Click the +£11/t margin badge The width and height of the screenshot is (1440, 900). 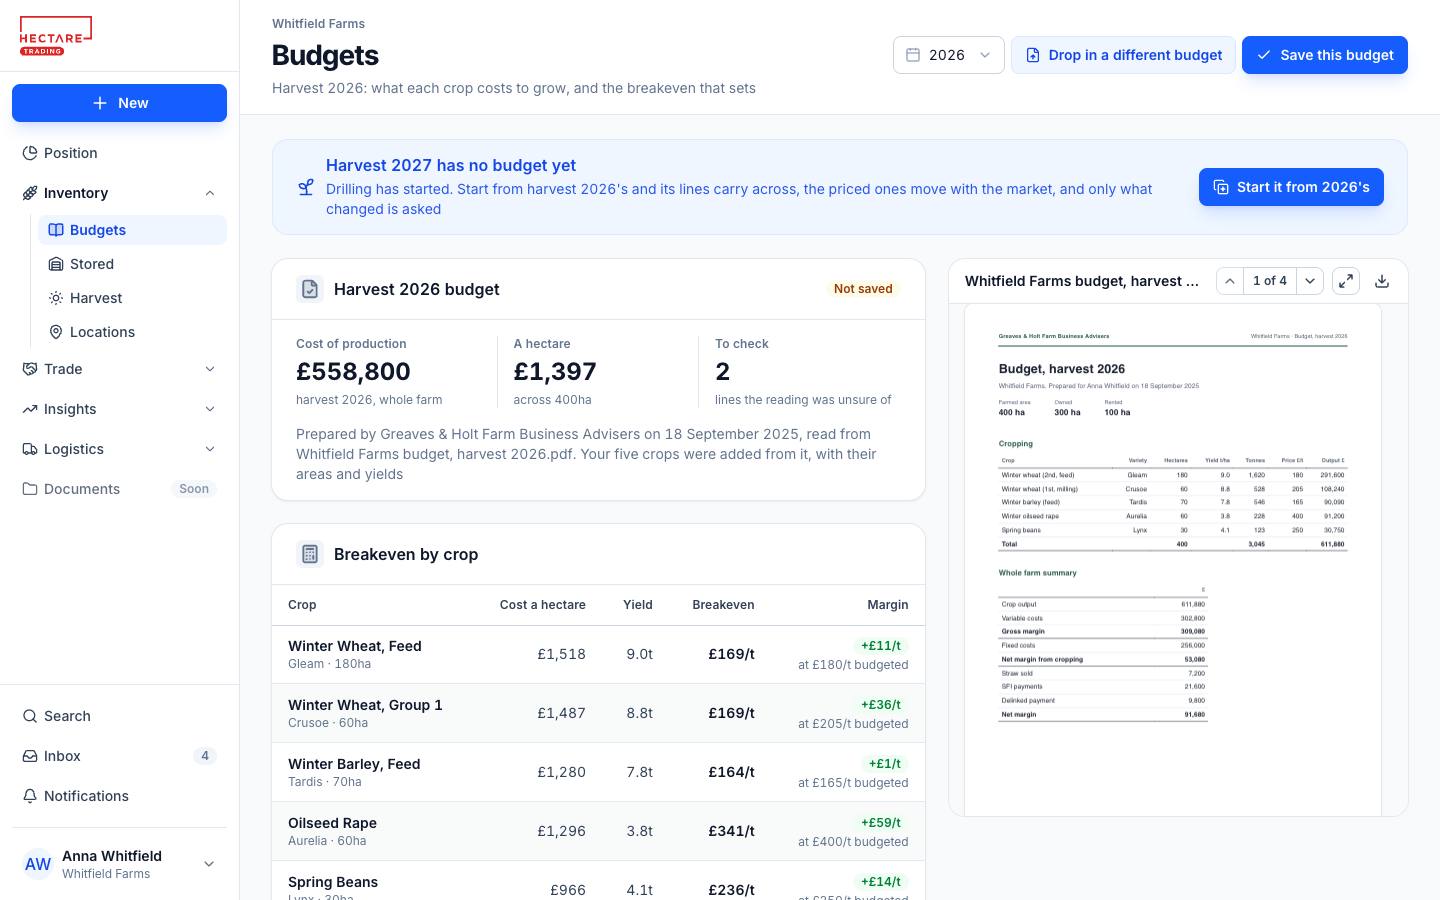[x=880, y=646]
